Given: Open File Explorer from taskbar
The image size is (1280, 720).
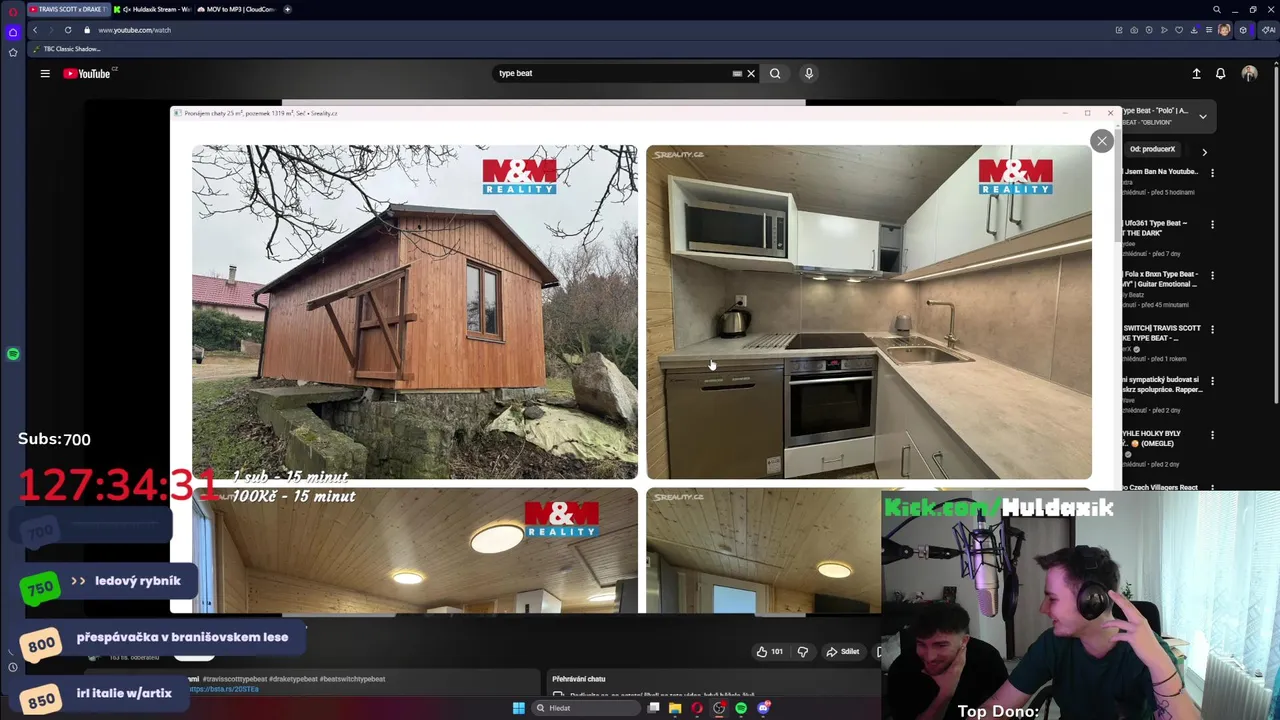Looking at the screenshot, I should click(675, 708).
